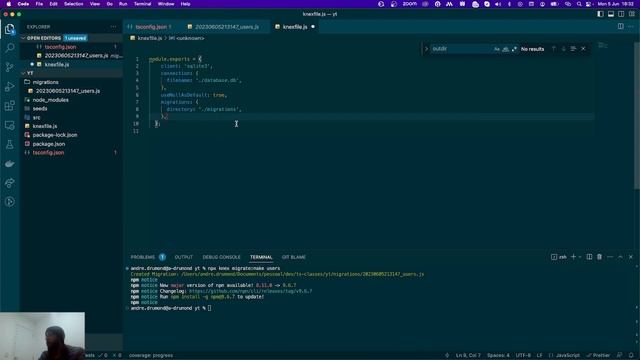Image resolution: width=640 pixels, height=360 pixels.
Task: Select the knexfile.js editor tab
Action: [295, 27]
